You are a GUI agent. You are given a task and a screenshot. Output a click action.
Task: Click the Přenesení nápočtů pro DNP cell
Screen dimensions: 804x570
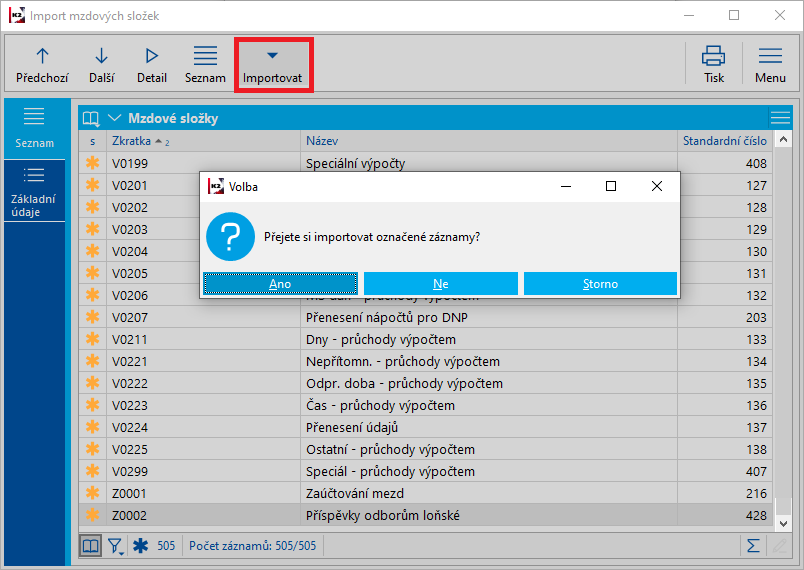(x=489, y=317)
